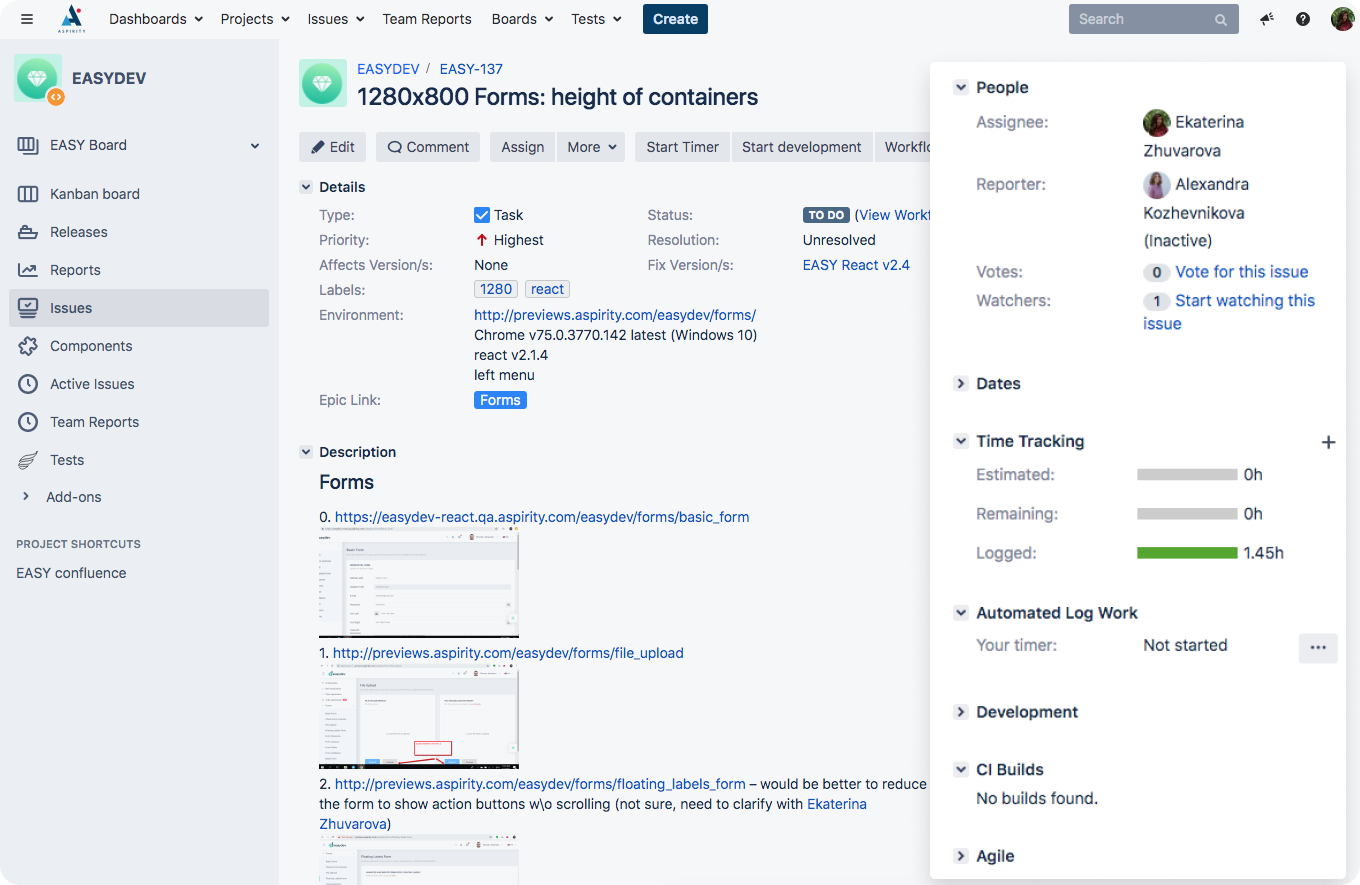Click the EASY Board icon in sidebar

[28, 145]
